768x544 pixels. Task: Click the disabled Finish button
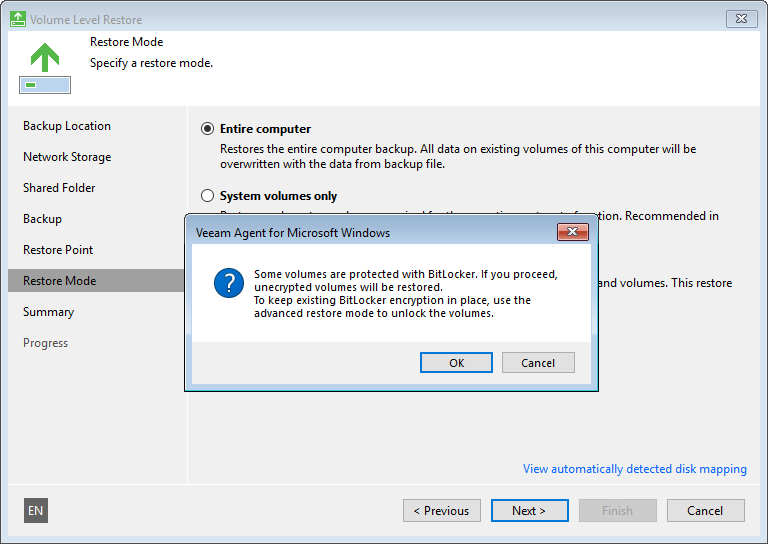pyautogui.click(x=618, y=511)
